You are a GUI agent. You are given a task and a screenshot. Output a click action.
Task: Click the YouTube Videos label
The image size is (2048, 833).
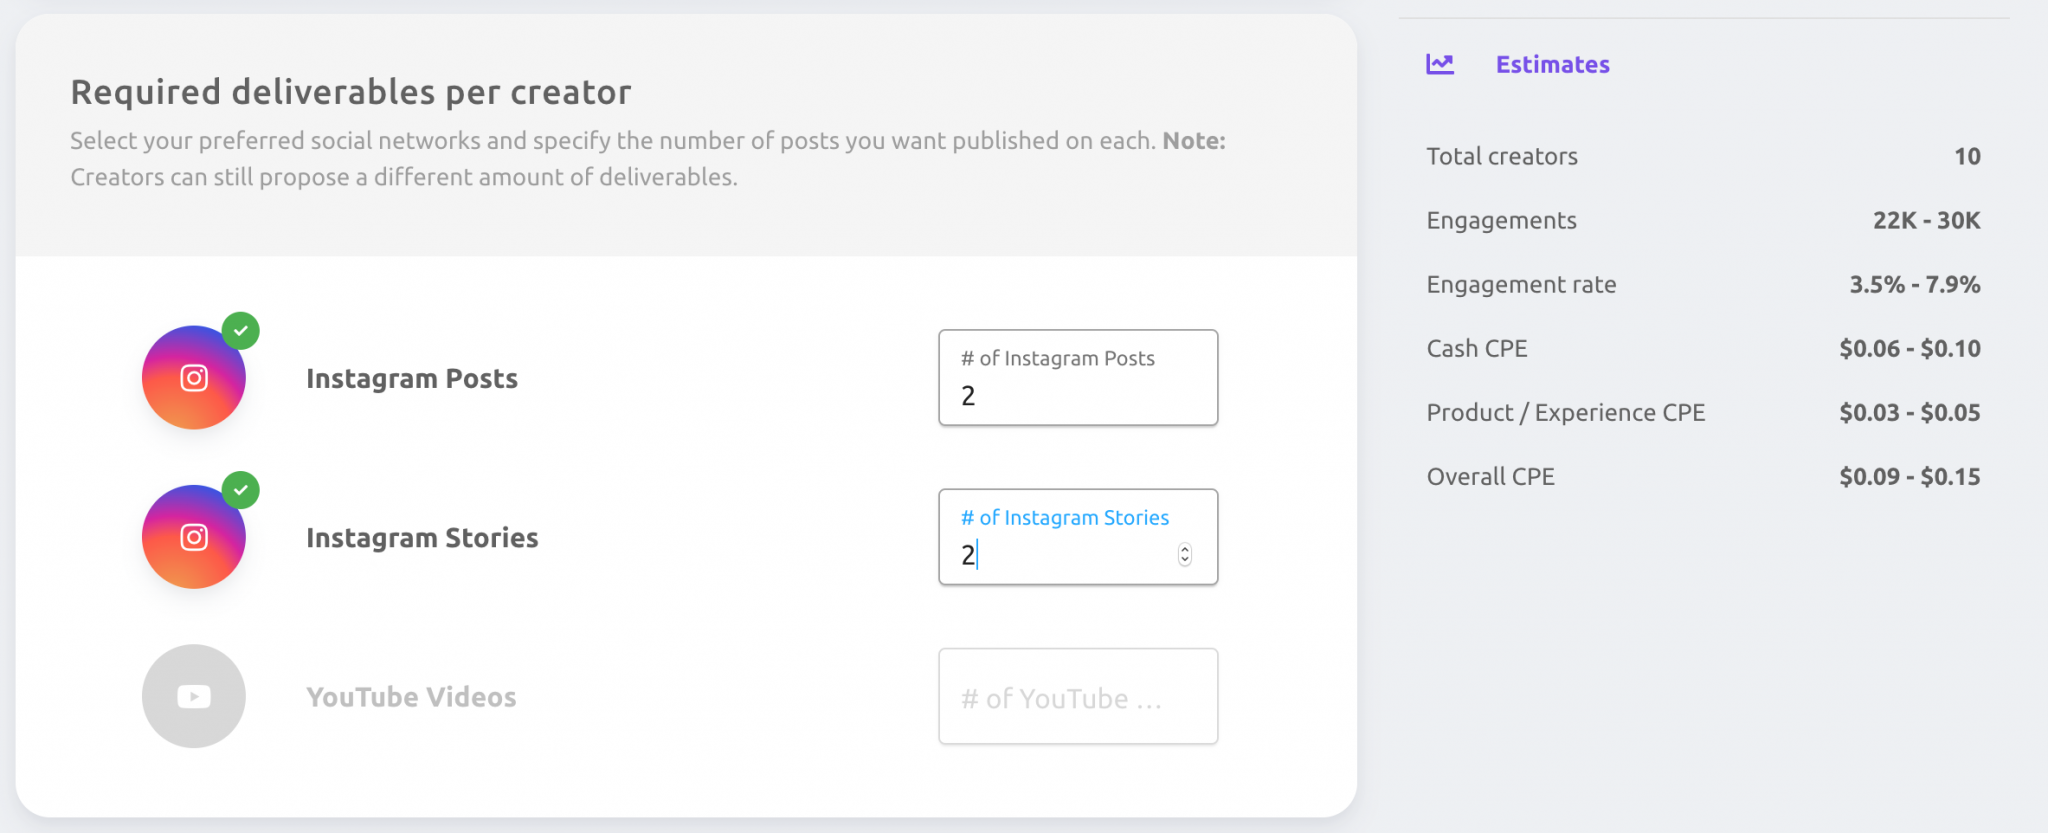coord(411,697)
